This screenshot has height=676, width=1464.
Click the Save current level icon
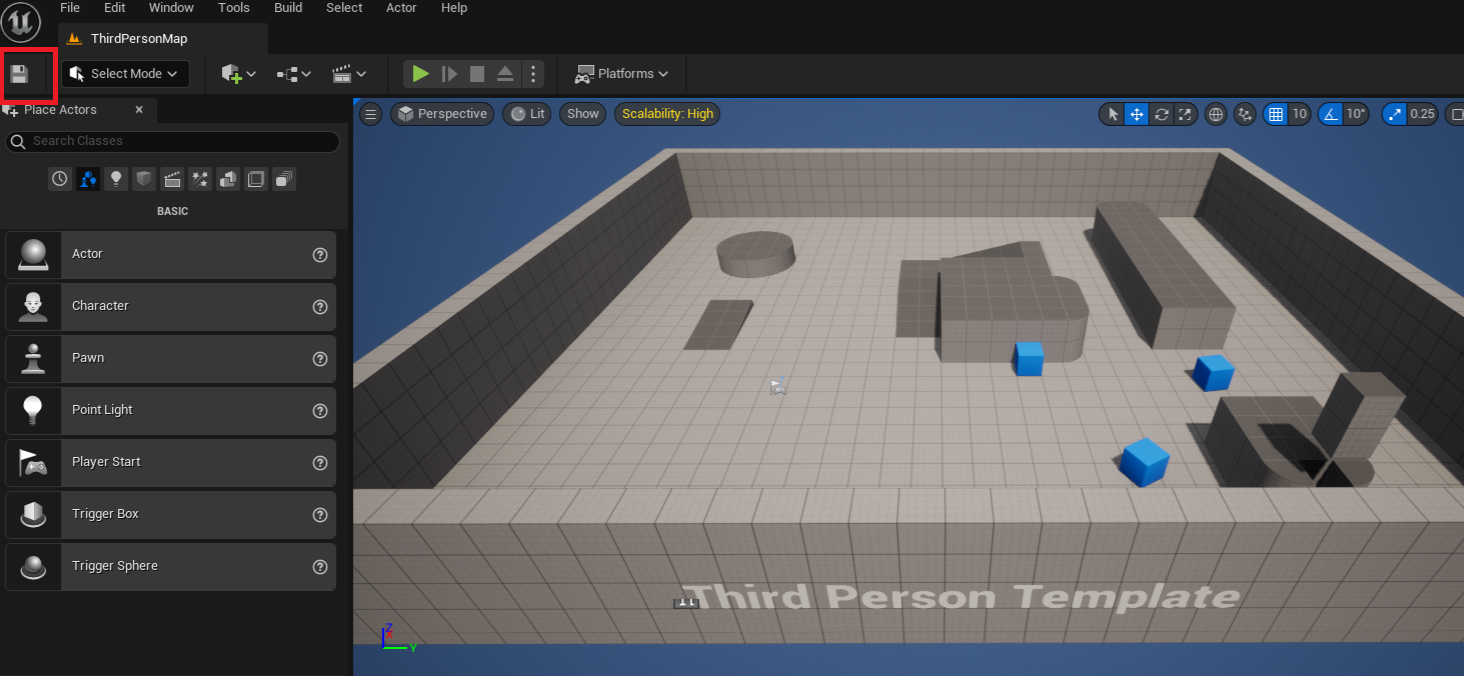pyautogui.click(x=19, y=74)
